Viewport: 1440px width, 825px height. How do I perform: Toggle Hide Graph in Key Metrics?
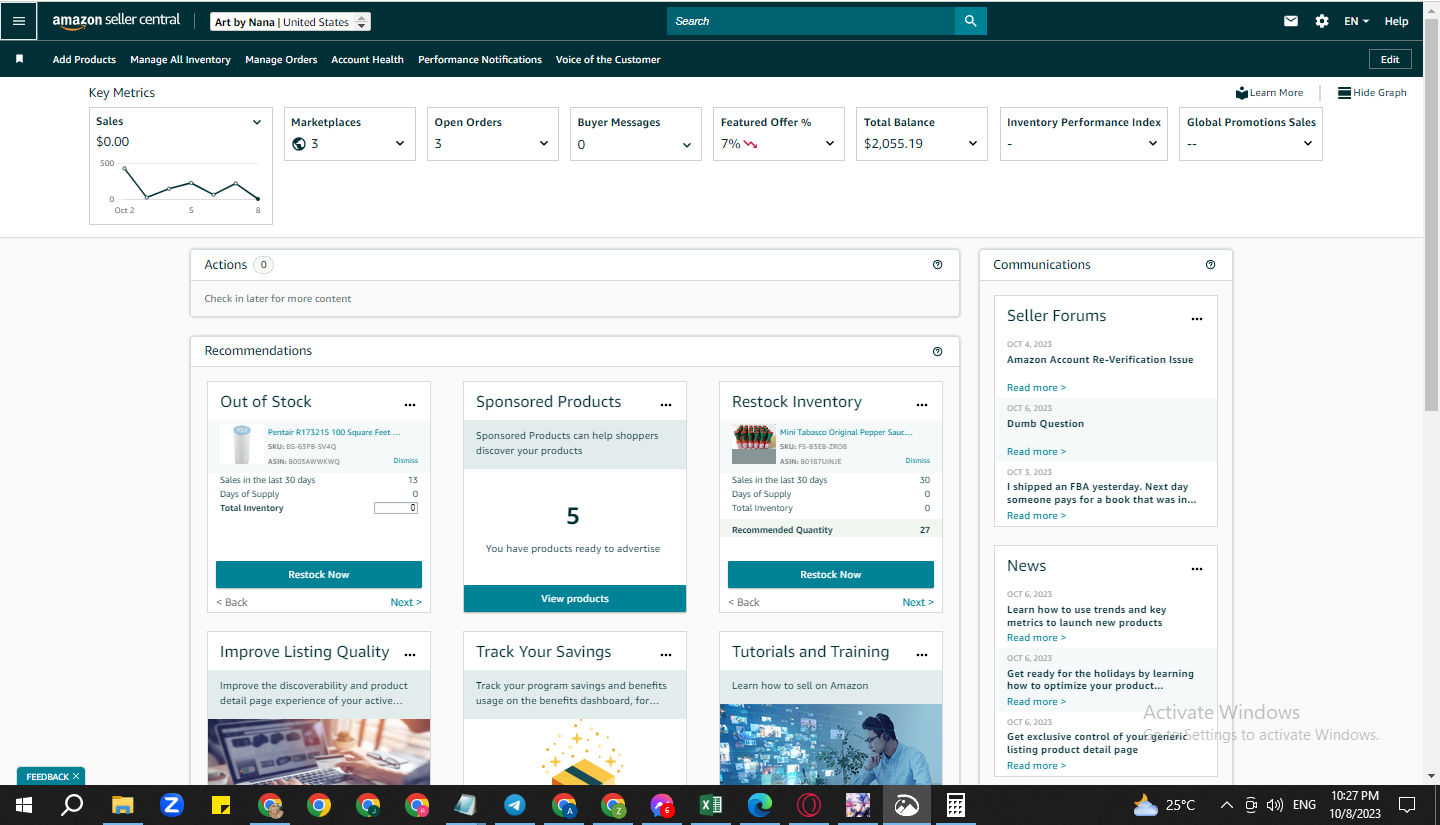[x=1372, y=93]
